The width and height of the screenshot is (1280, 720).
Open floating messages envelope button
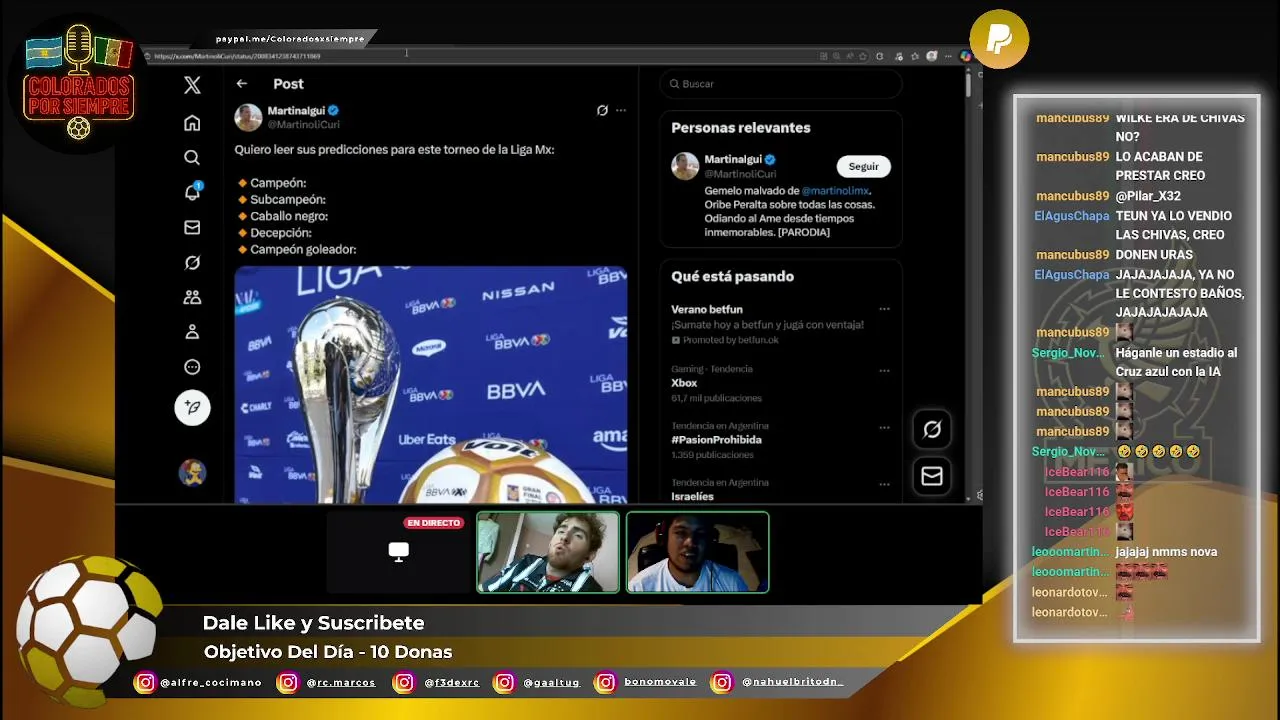932,477
